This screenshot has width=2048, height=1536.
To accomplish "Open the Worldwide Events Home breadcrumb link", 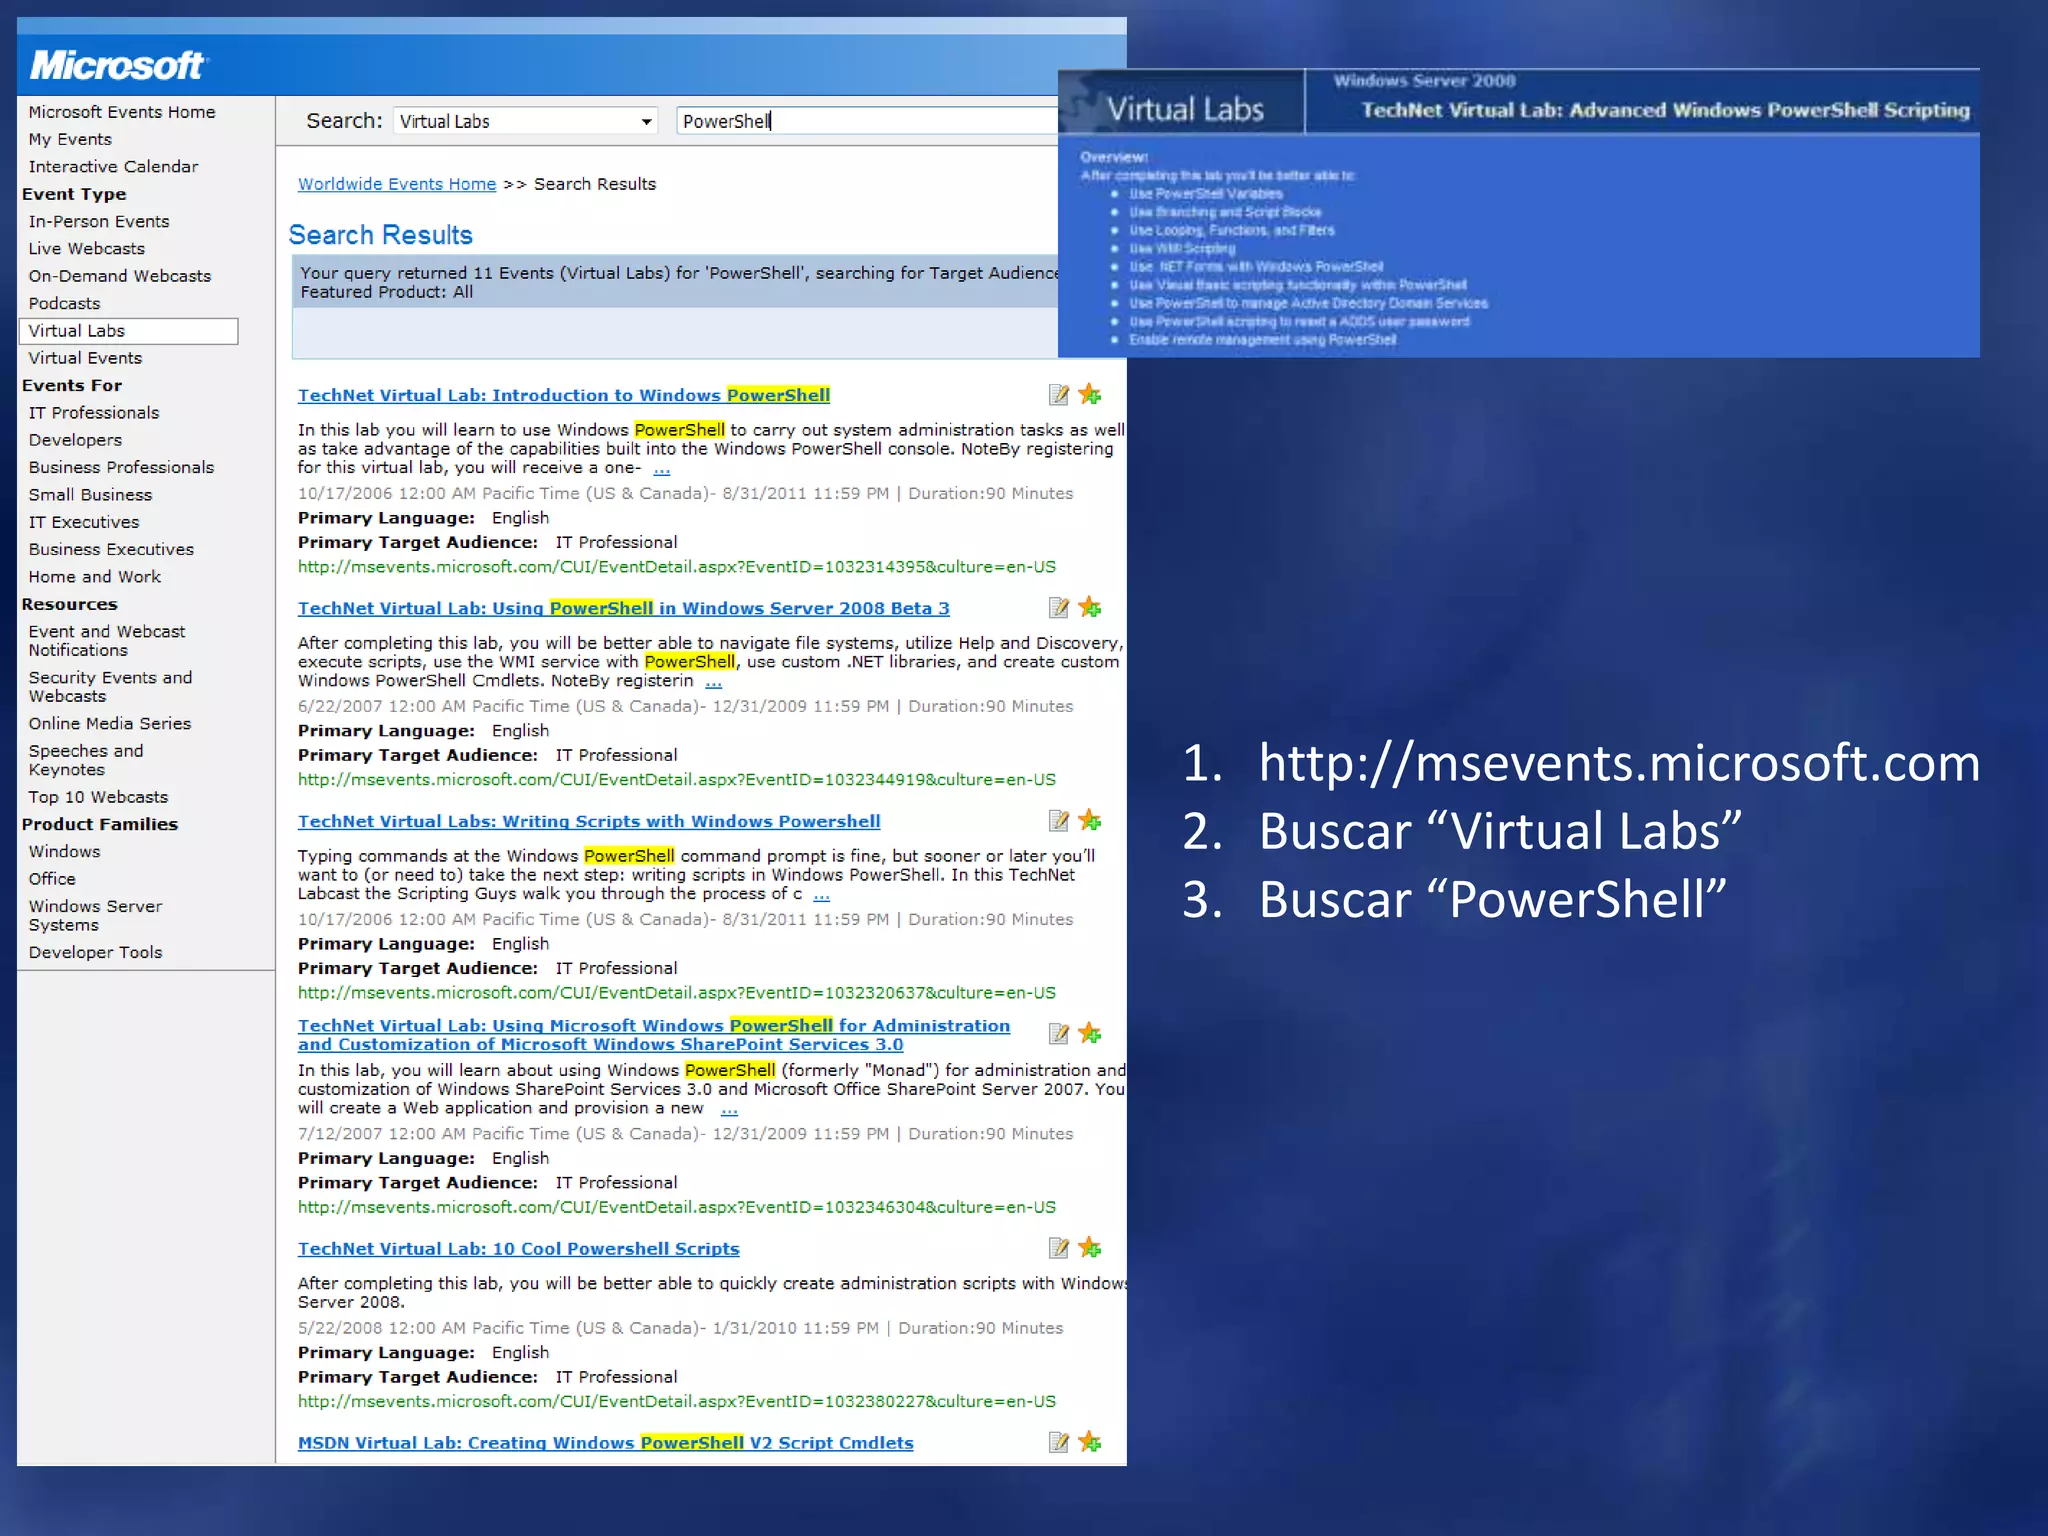I will (397, 184).
